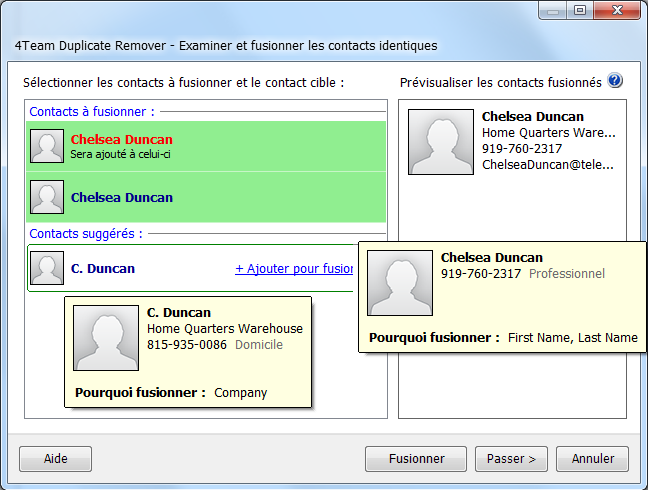Click the '+ Ajouter pour fusion' link

pos(294,269)
